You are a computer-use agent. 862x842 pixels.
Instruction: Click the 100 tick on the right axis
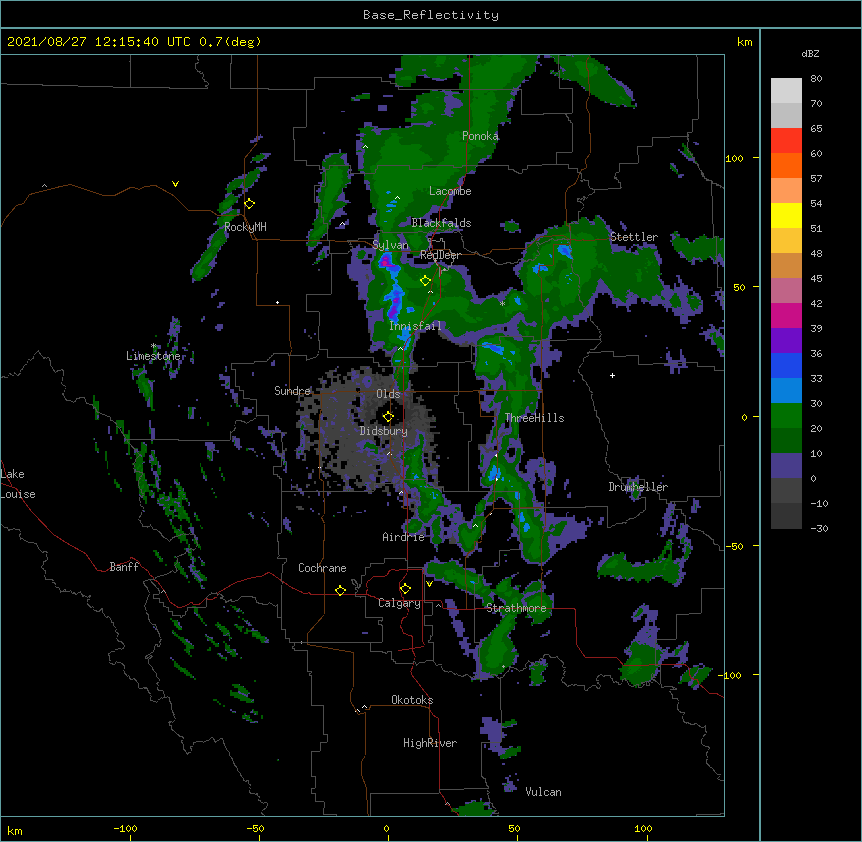tap(734, 158)
